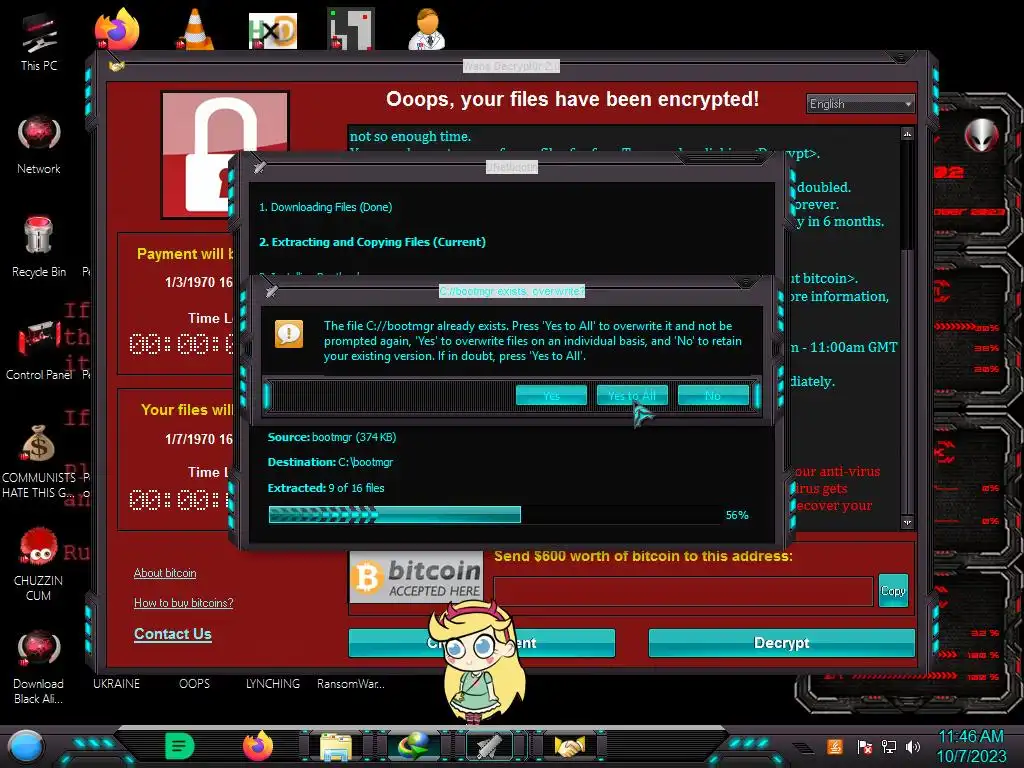Click '1. Downloading Files (Done)' step text
Screen dimensions: 1024x768
pos(325,207)
